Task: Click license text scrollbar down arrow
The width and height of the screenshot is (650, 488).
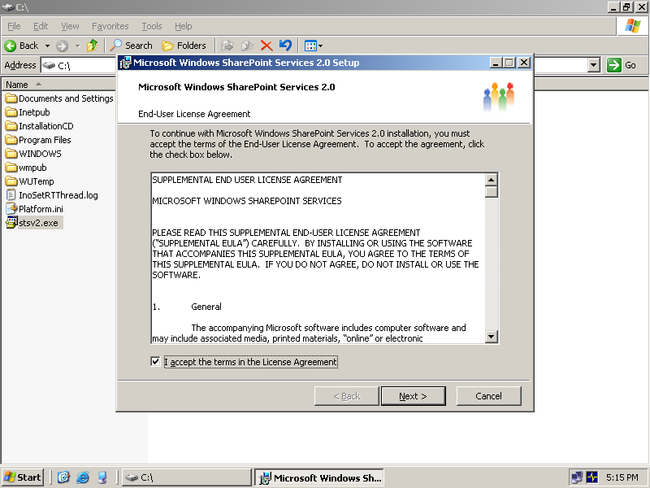Action: point(491,336)
